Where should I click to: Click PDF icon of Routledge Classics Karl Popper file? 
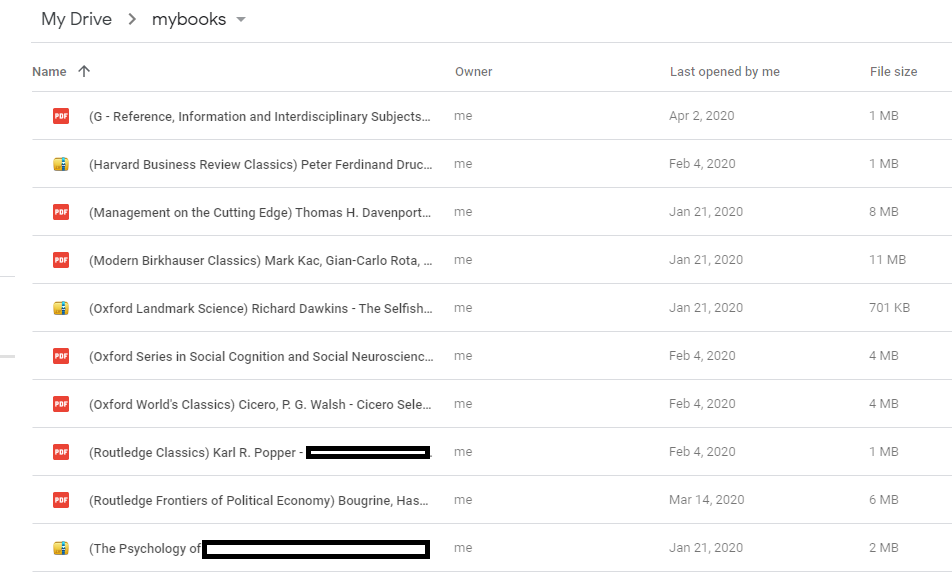coord(61,452)
